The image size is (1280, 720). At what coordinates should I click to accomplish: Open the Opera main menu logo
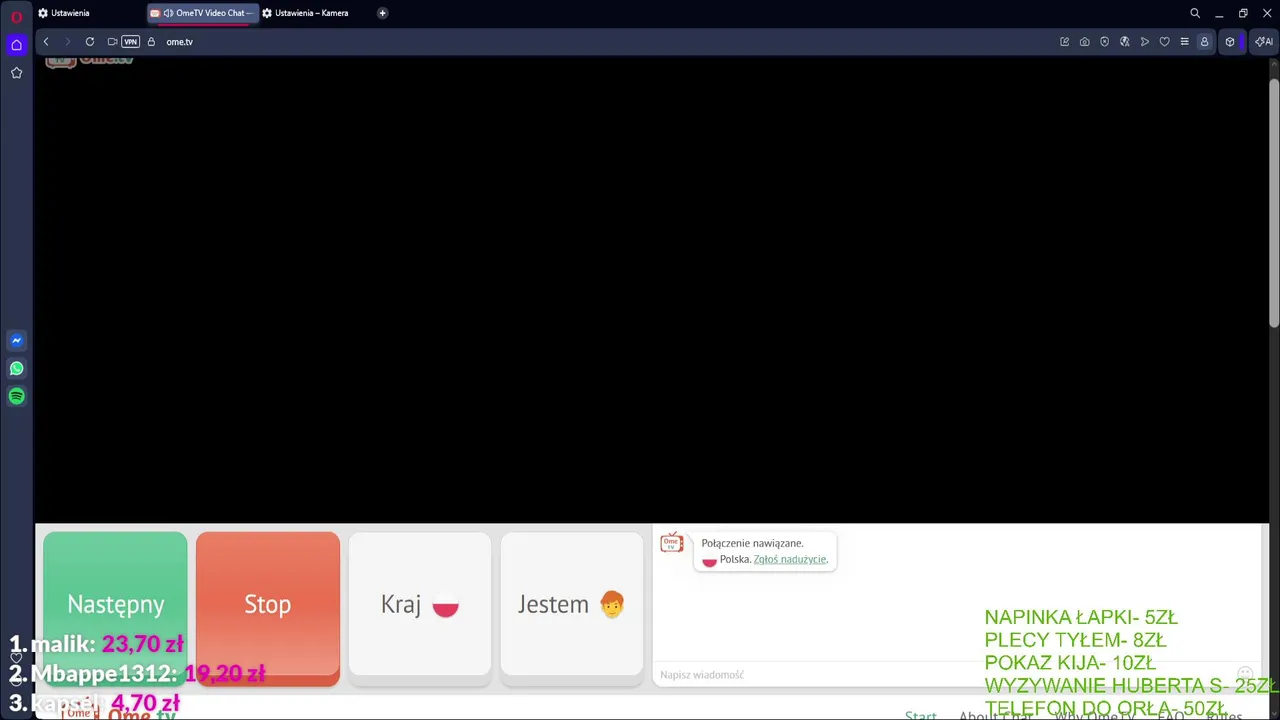pyautogui.click(x=16, y=16)
